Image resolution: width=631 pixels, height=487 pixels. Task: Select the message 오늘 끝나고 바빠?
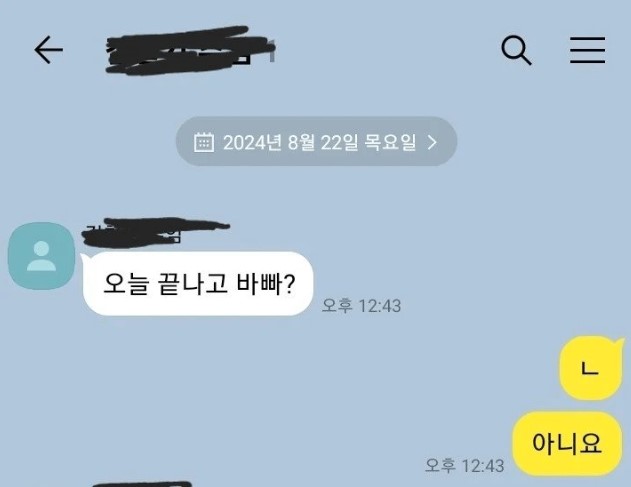tap(198, 283)
